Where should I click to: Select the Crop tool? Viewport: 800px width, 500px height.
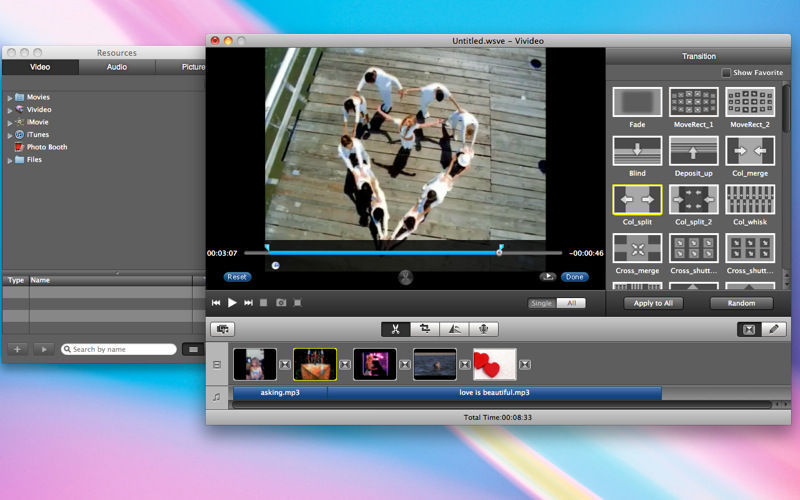point(424,329)
